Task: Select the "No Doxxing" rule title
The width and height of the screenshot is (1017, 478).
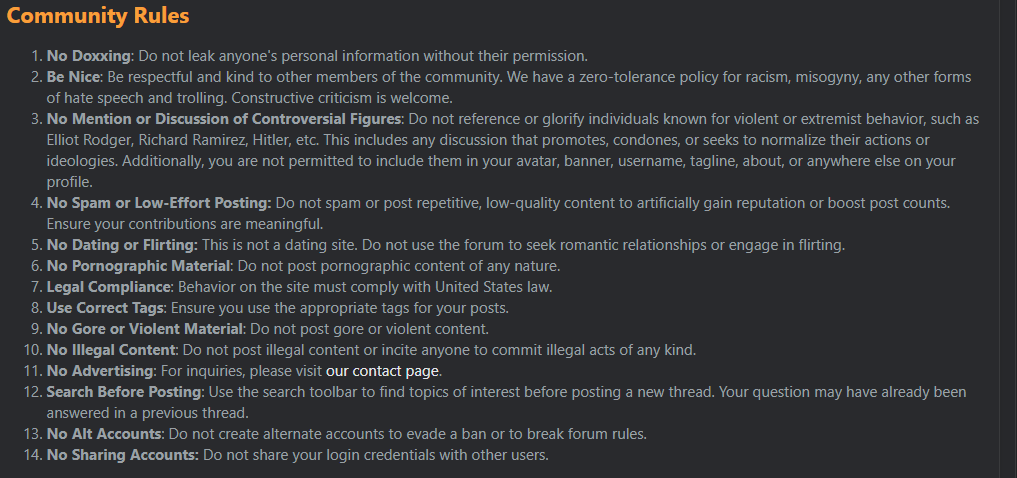Action: [88, 56]
